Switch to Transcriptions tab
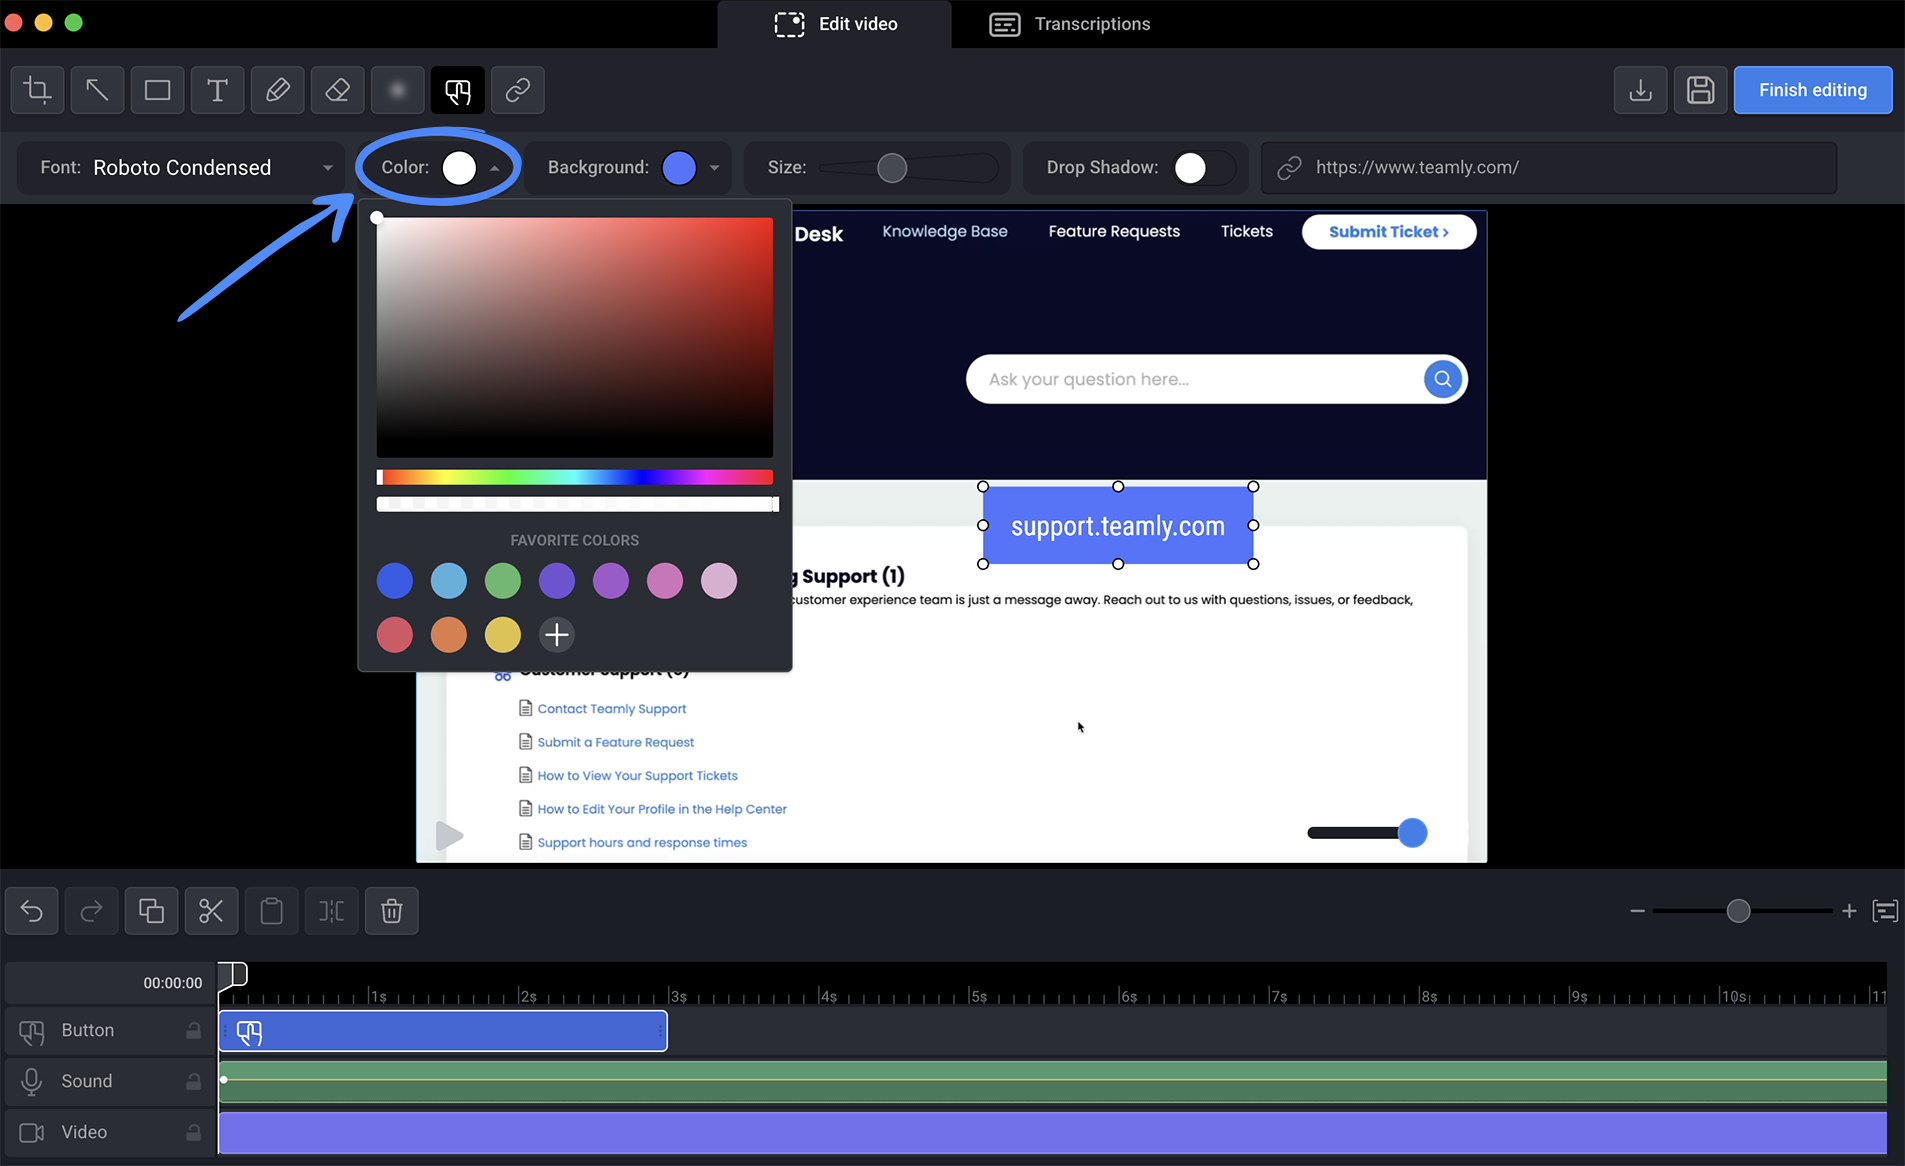Screen dimensions: 1905x1166 coord(1069,24)
